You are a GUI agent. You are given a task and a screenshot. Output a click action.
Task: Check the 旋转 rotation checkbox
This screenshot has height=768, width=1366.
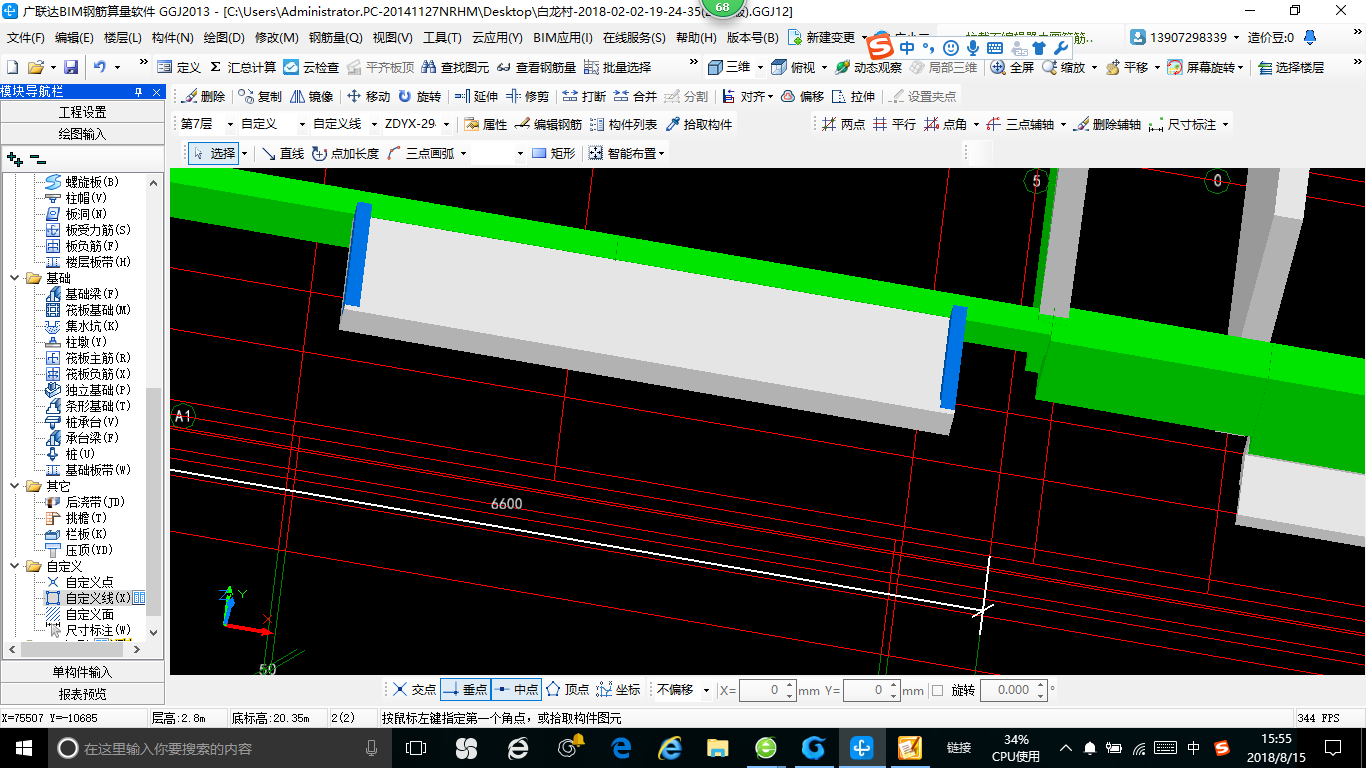[x=937, y=690]
